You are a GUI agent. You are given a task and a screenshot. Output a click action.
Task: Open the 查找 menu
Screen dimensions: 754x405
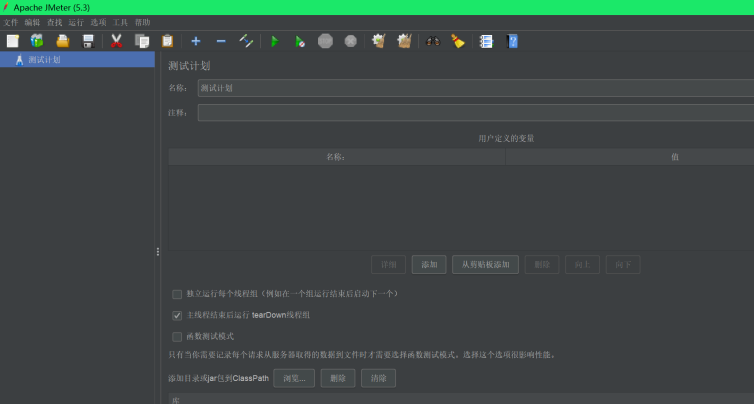(x=54, y=23)
